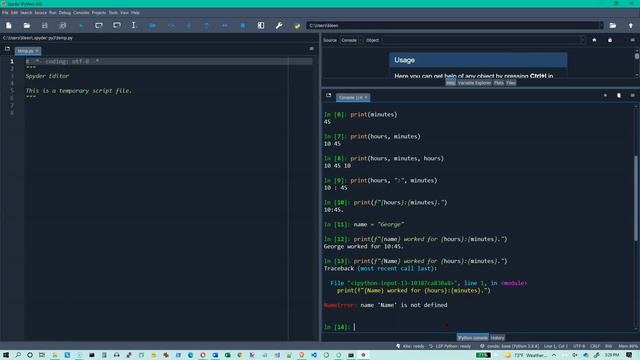Remove all variables console icon
Screen dimensions: 640x360
(619, 96)
